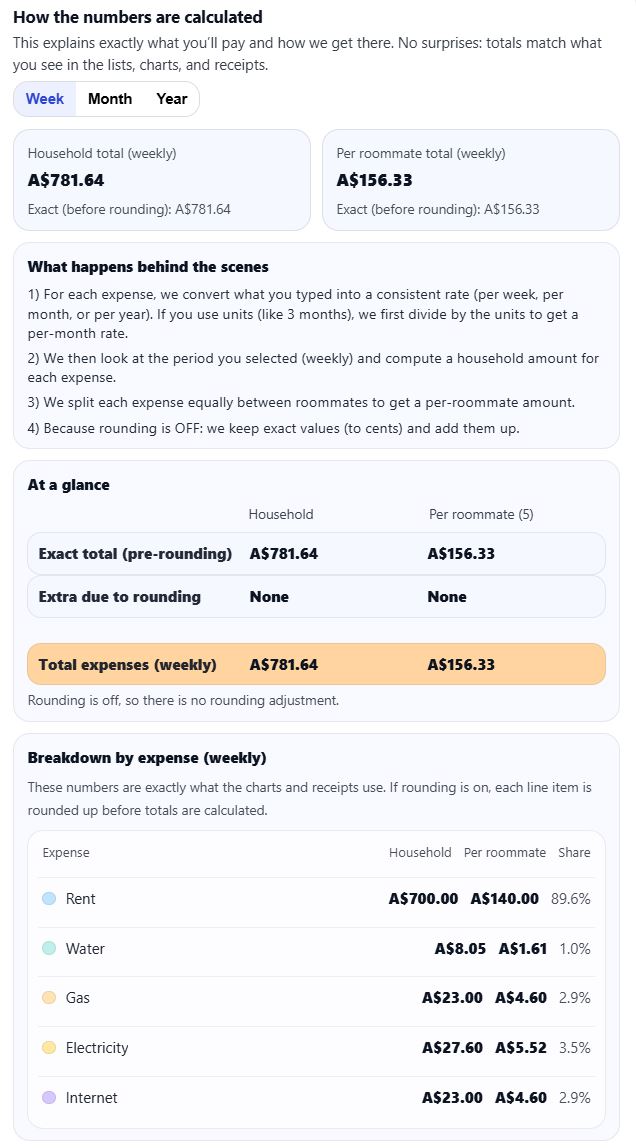The width and height of the screenshot is (636, 1148).
Task: Select the Electricity expense row
Action: click(318, 1047)
